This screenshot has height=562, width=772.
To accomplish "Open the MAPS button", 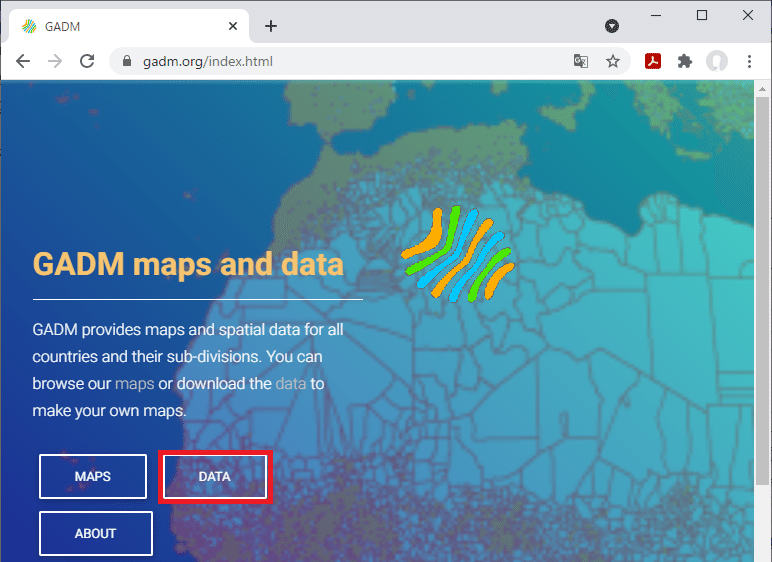I will [93, 476].
